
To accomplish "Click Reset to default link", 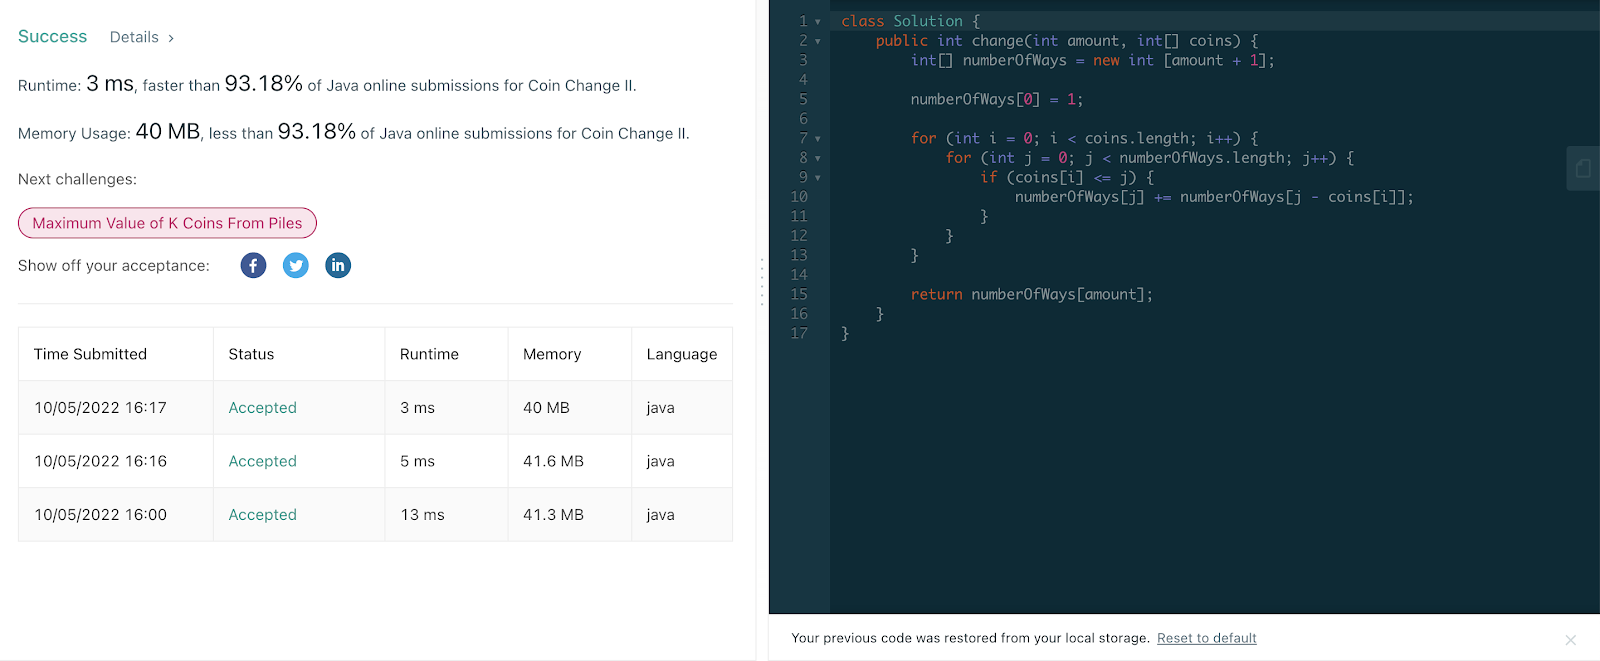I will [x=1206, y=638].
